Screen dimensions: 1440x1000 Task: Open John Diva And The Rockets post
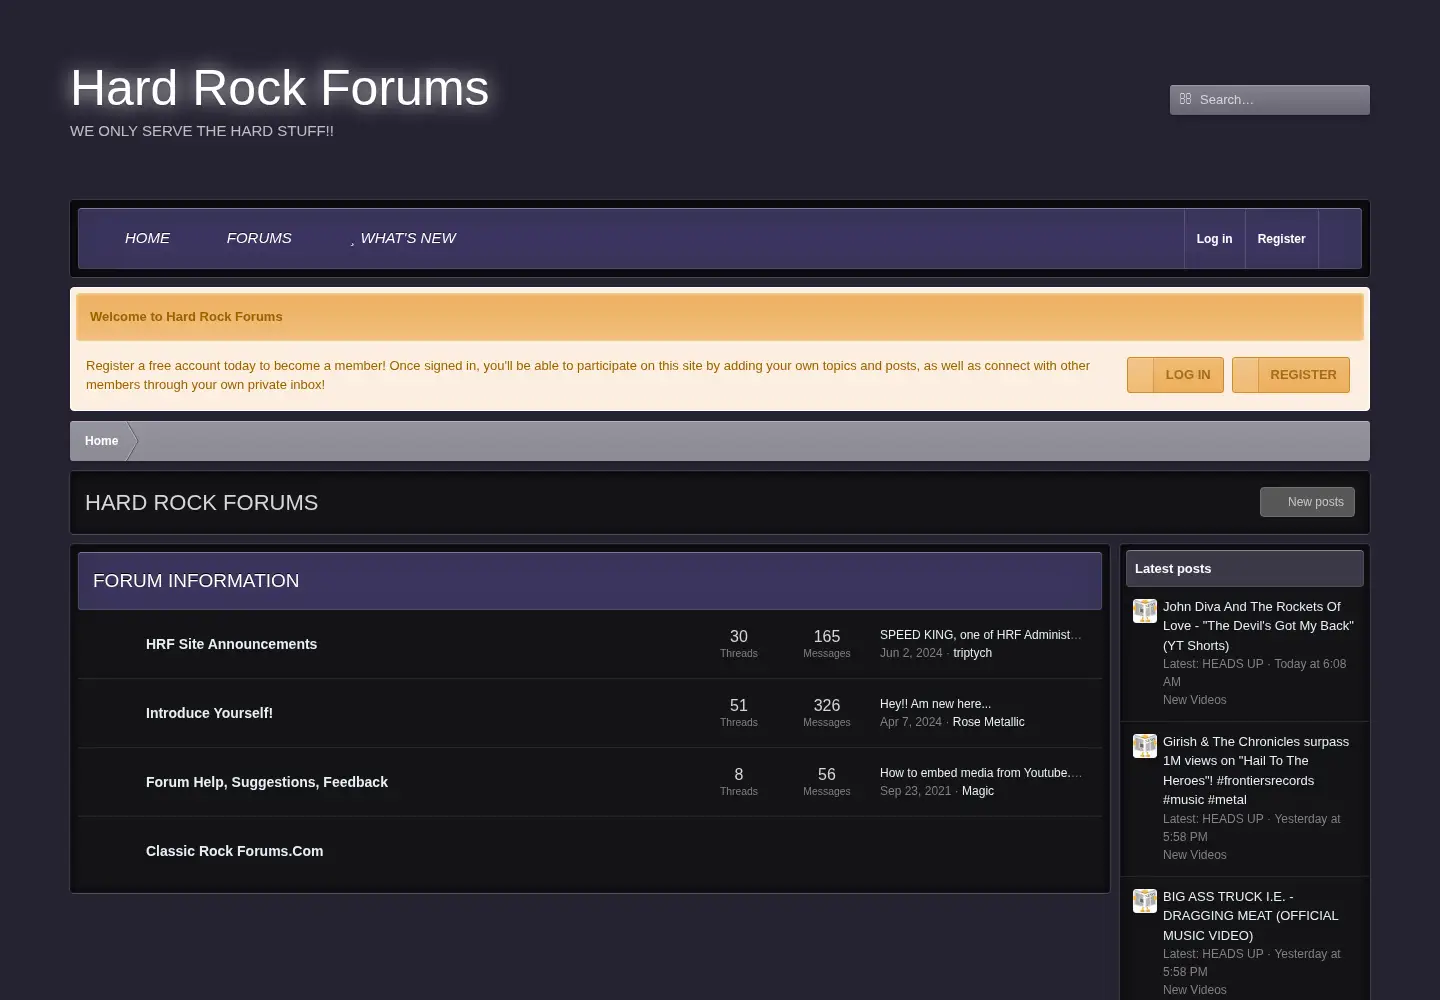pos(1258,626)
